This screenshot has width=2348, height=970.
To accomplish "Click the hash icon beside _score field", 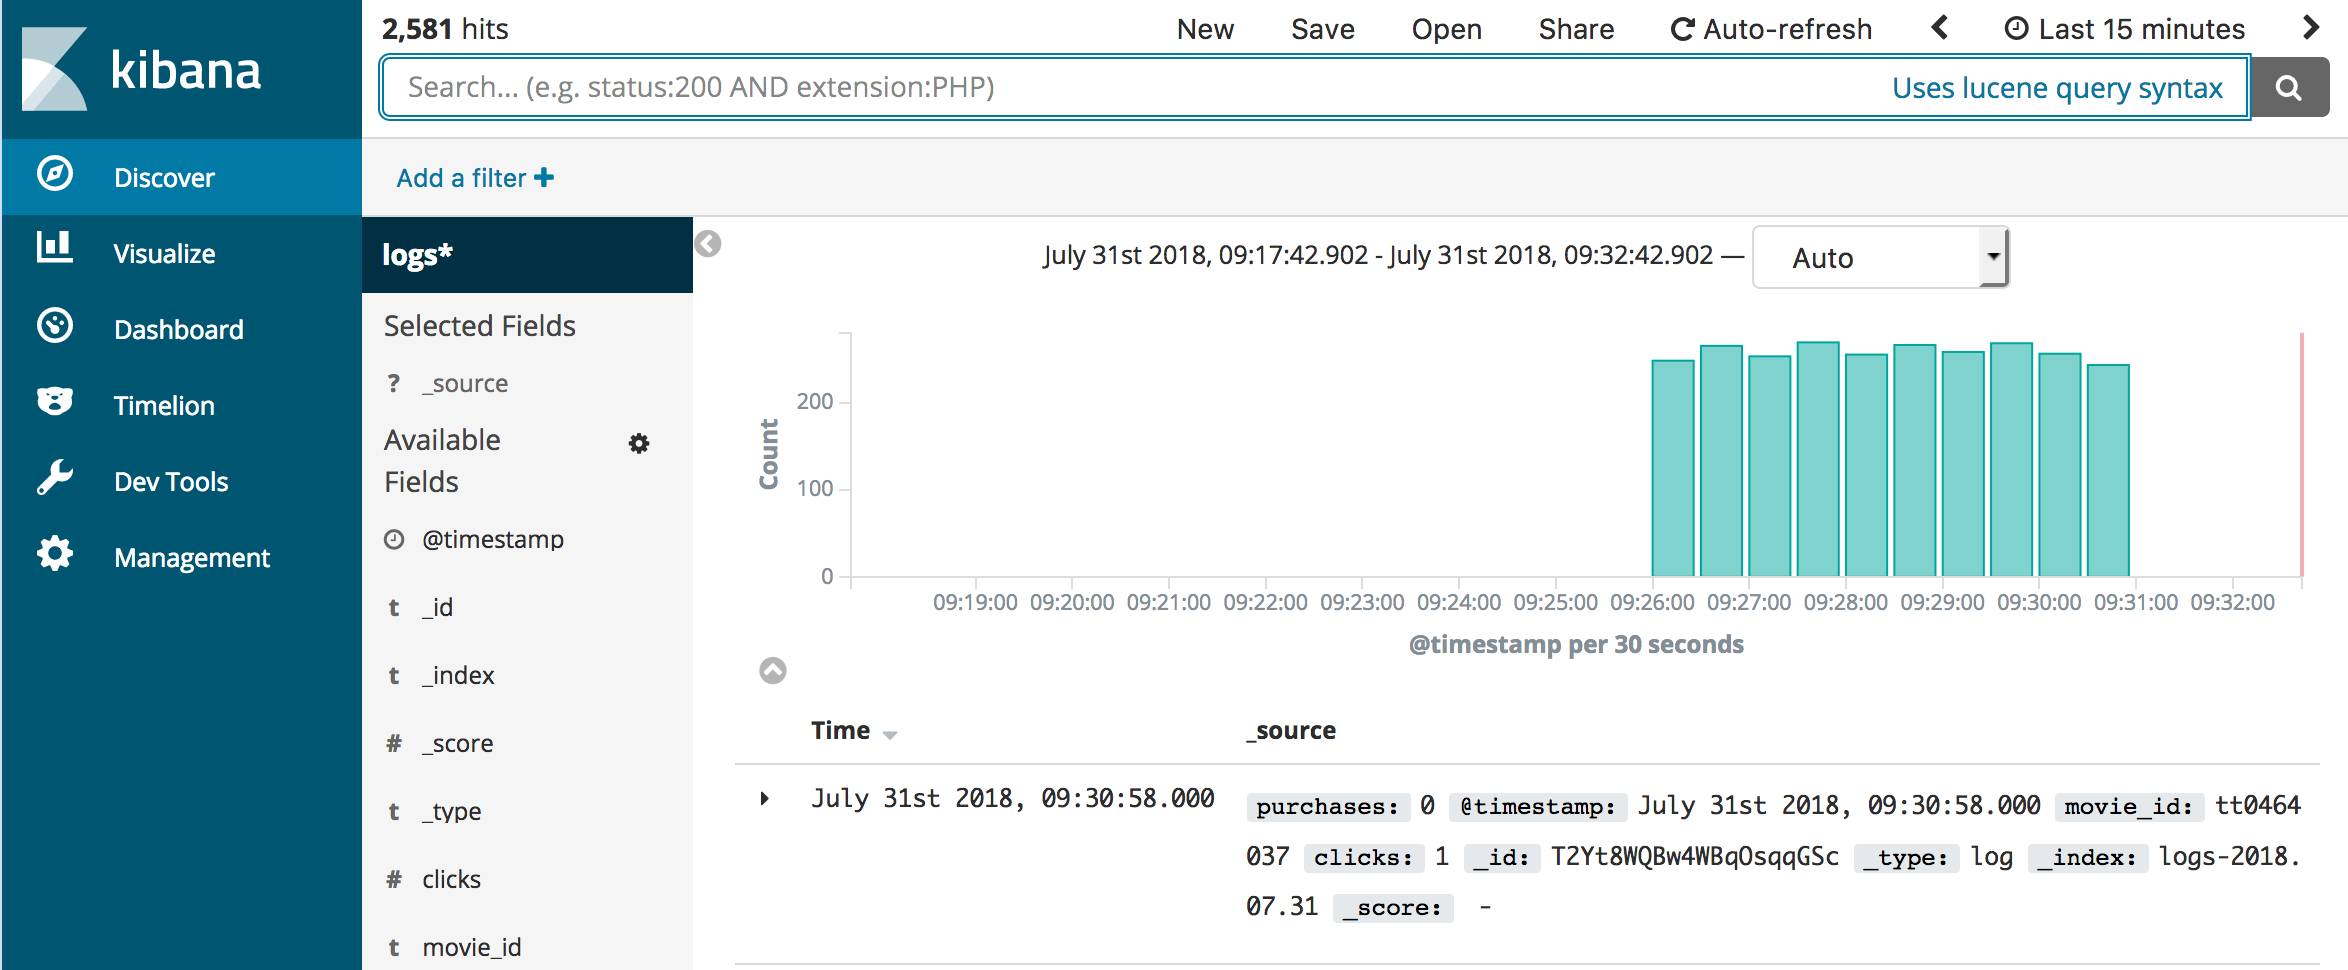I will [394, 744].
